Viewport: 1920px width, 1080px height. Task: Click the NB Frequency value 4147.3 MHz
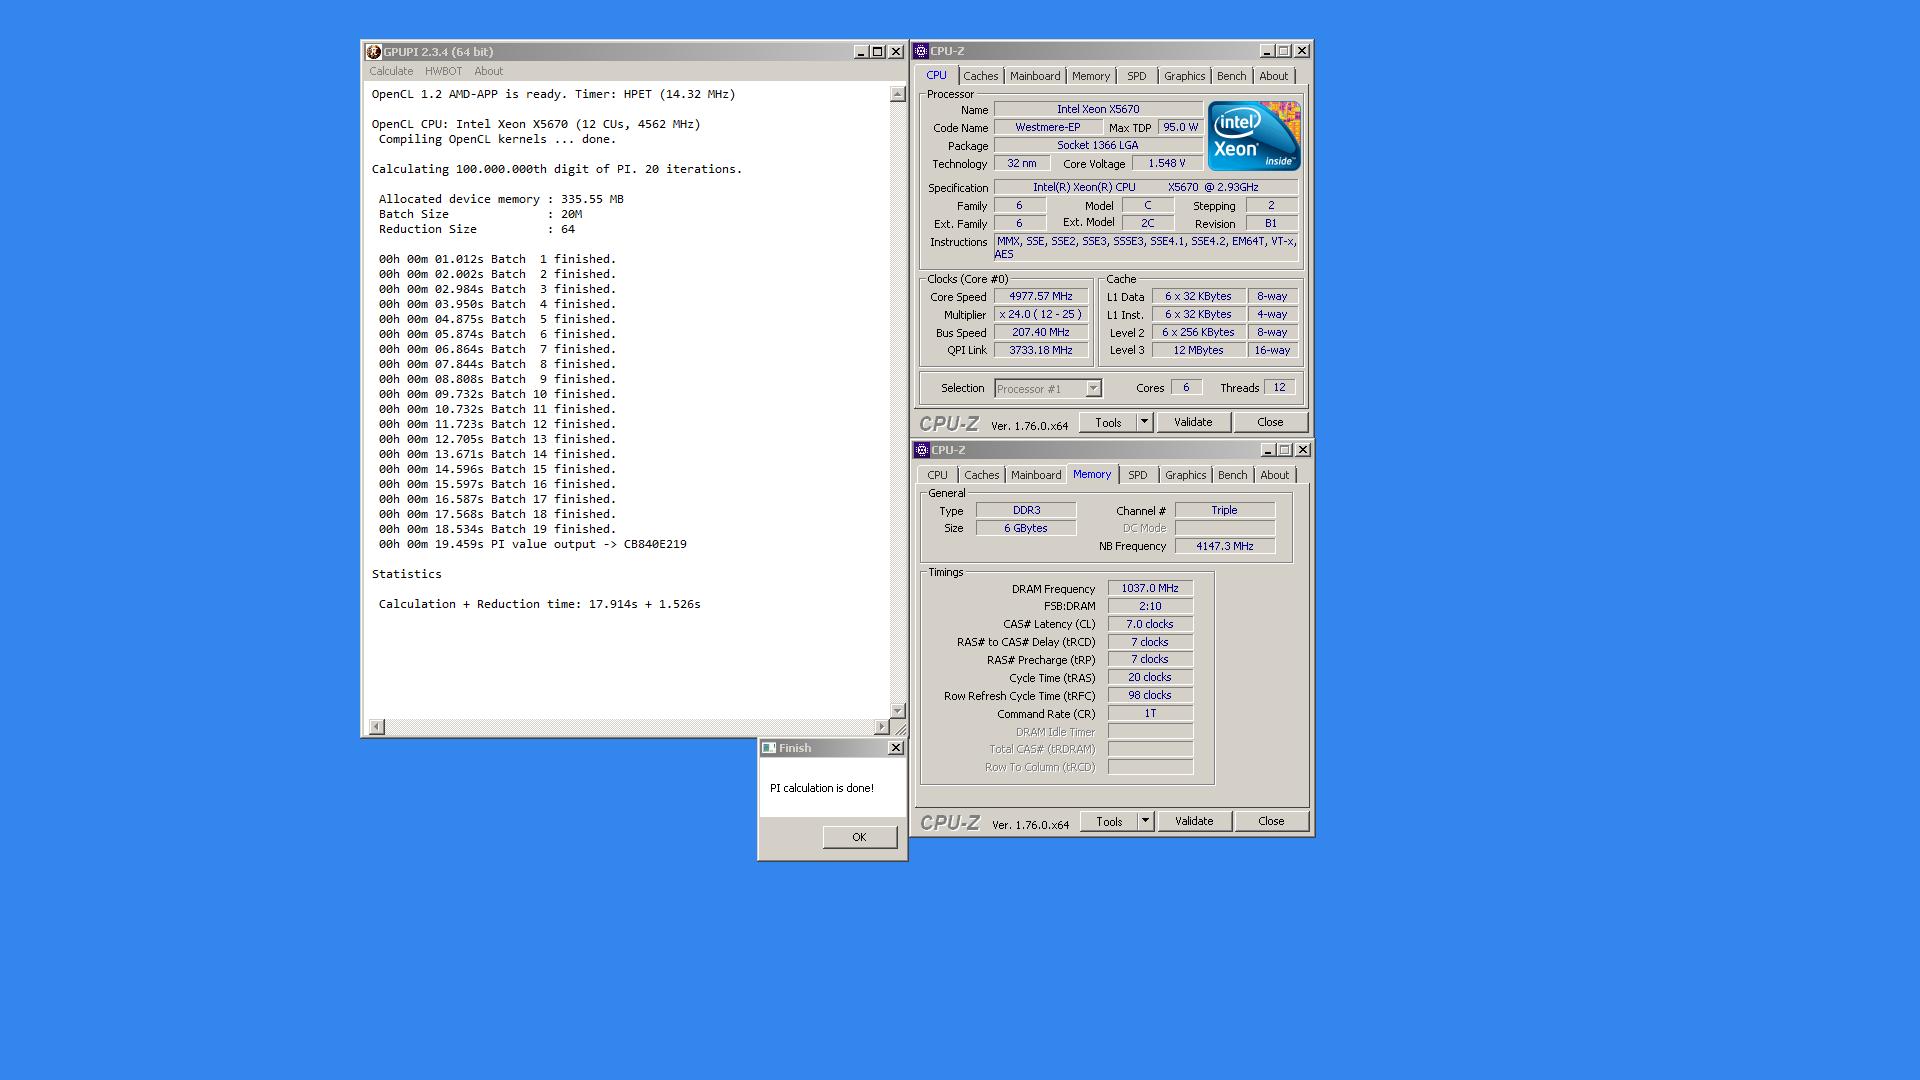tap(1225, 546)
